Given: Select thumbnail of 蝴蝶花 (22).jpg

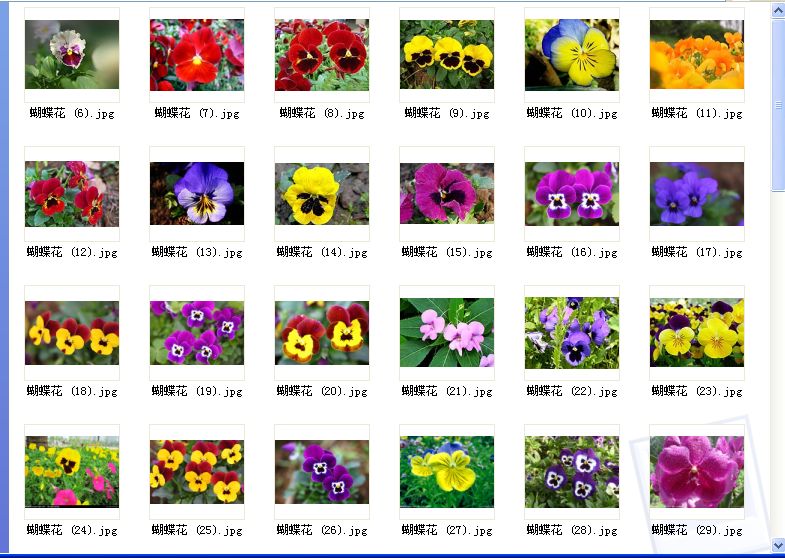Looking at the screenshot, I should click(572, 333).
